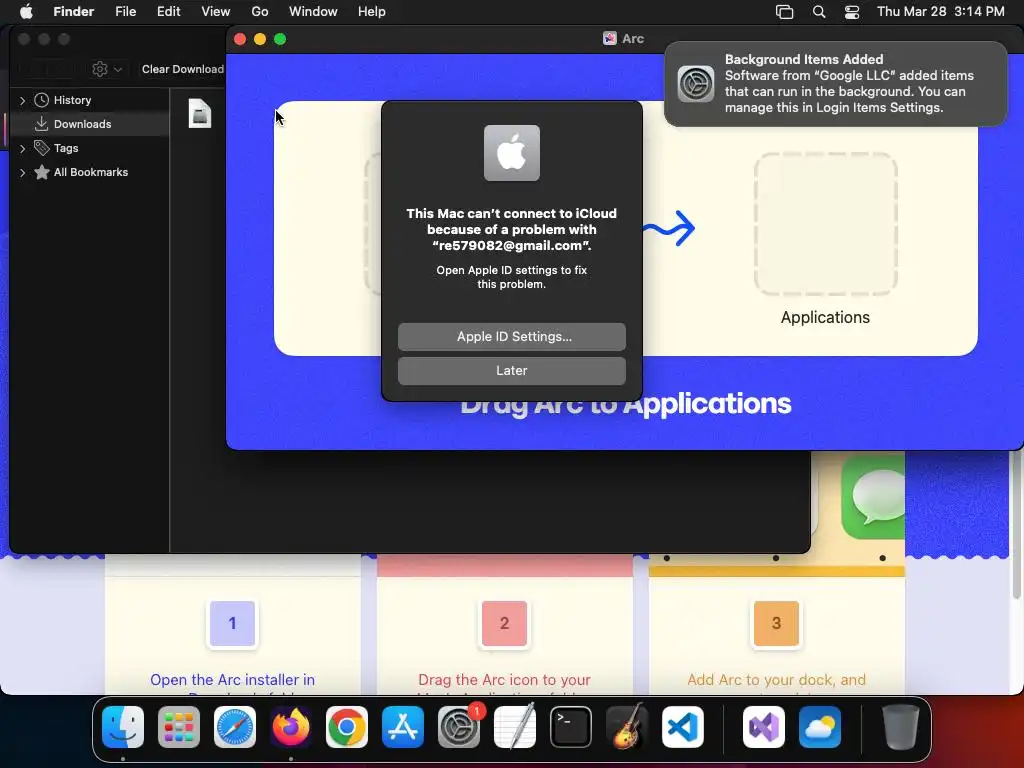
Task: Open the View menu
Action: [216, 12]
